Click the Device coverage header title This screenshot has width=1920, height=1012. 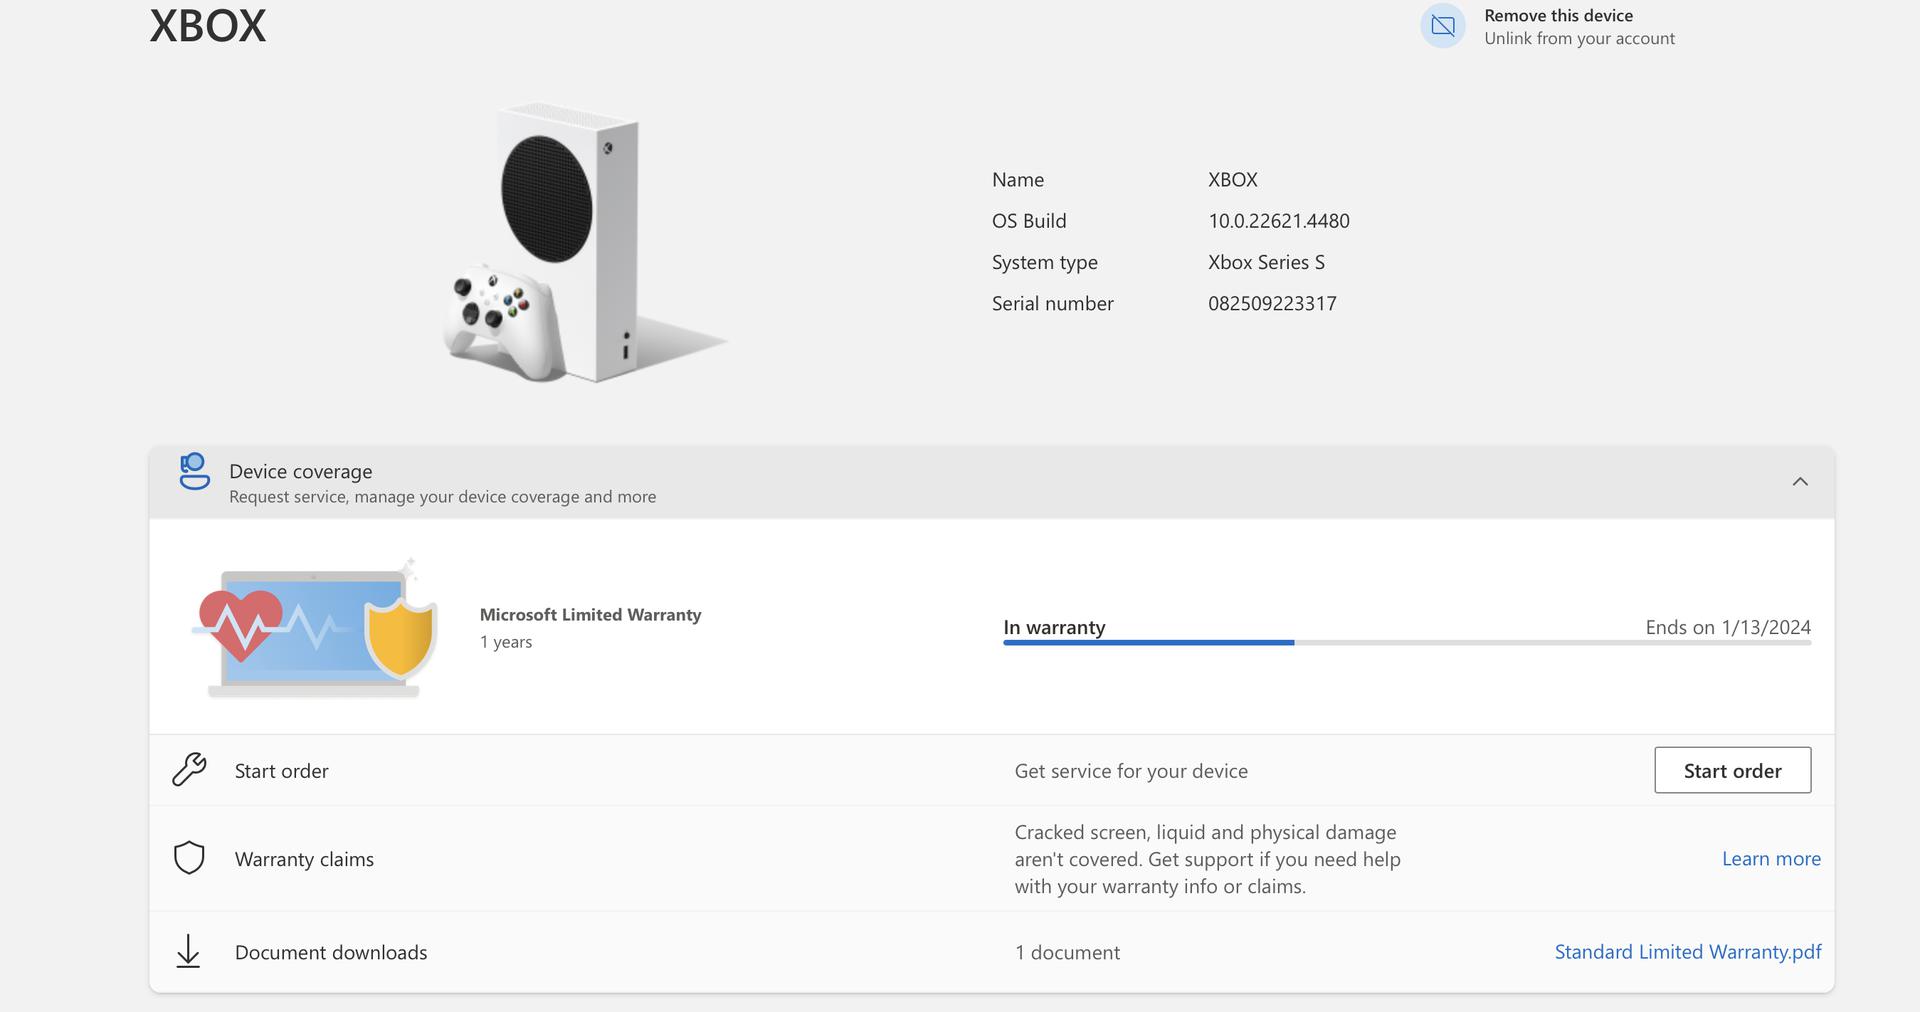coord(300,471)
